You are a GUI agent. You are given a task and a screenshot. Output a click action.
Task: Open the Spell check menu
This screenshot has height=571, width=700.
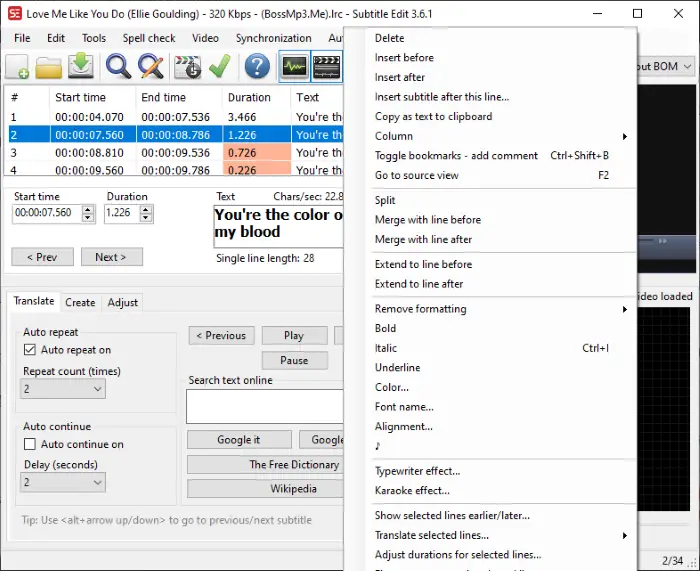tap(149, 38)
